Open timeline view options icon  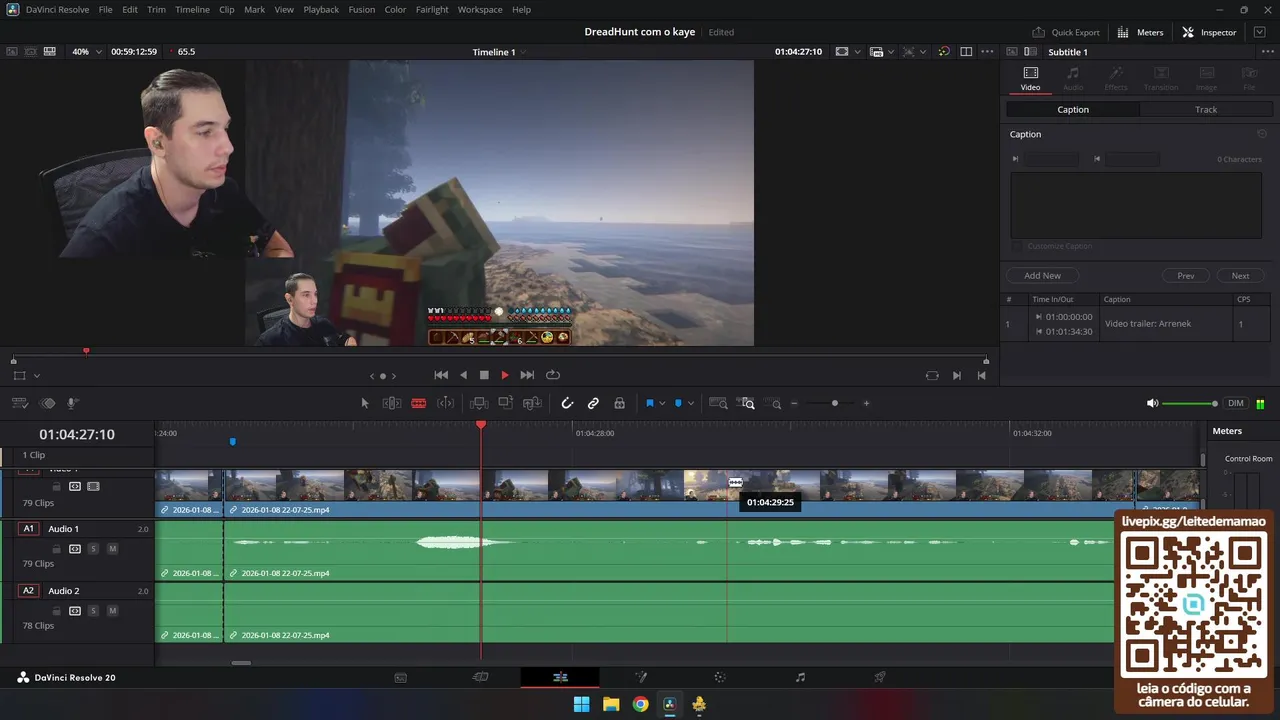tap(19, 403)
